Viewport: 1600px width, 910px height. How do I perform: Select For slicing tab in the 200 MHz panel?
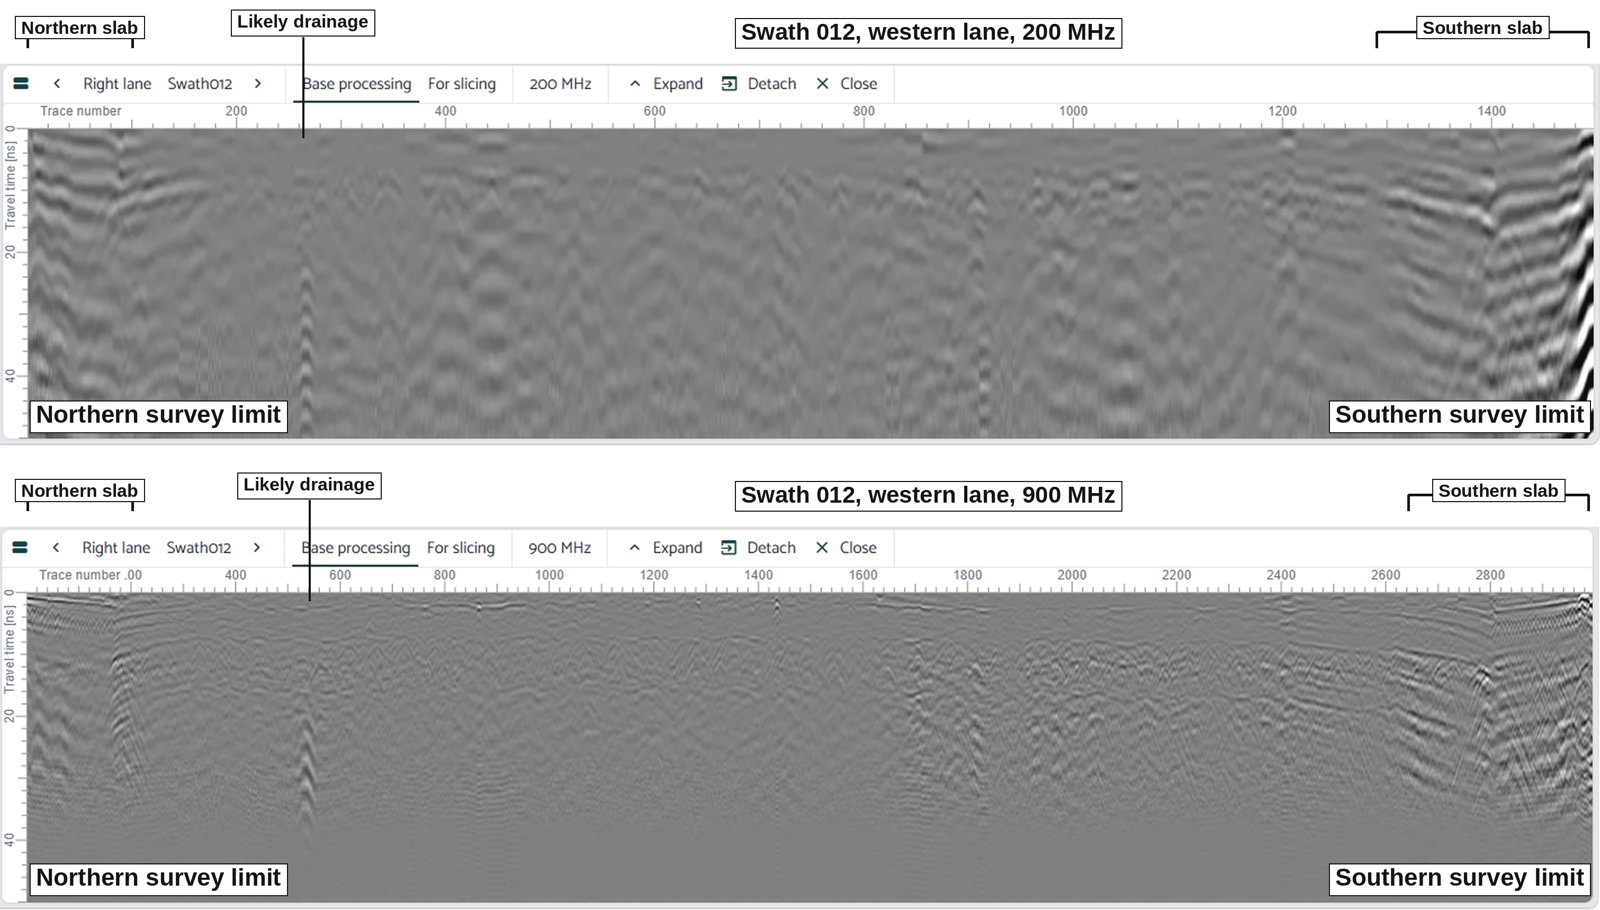(x=462, y=84)
